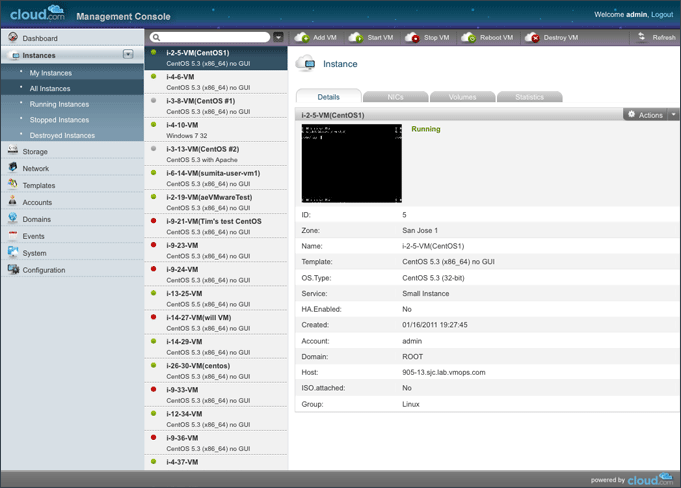Select i-9-21-VM(Tim's test CentOS entry
The height and width of the screenshot is (488, 681).
pyautogui.click(x=216, y=226)
